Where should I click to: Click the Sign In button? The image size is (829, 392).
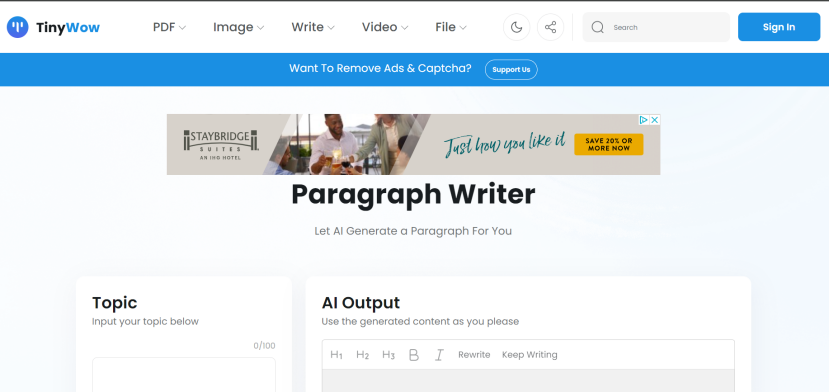779,27
